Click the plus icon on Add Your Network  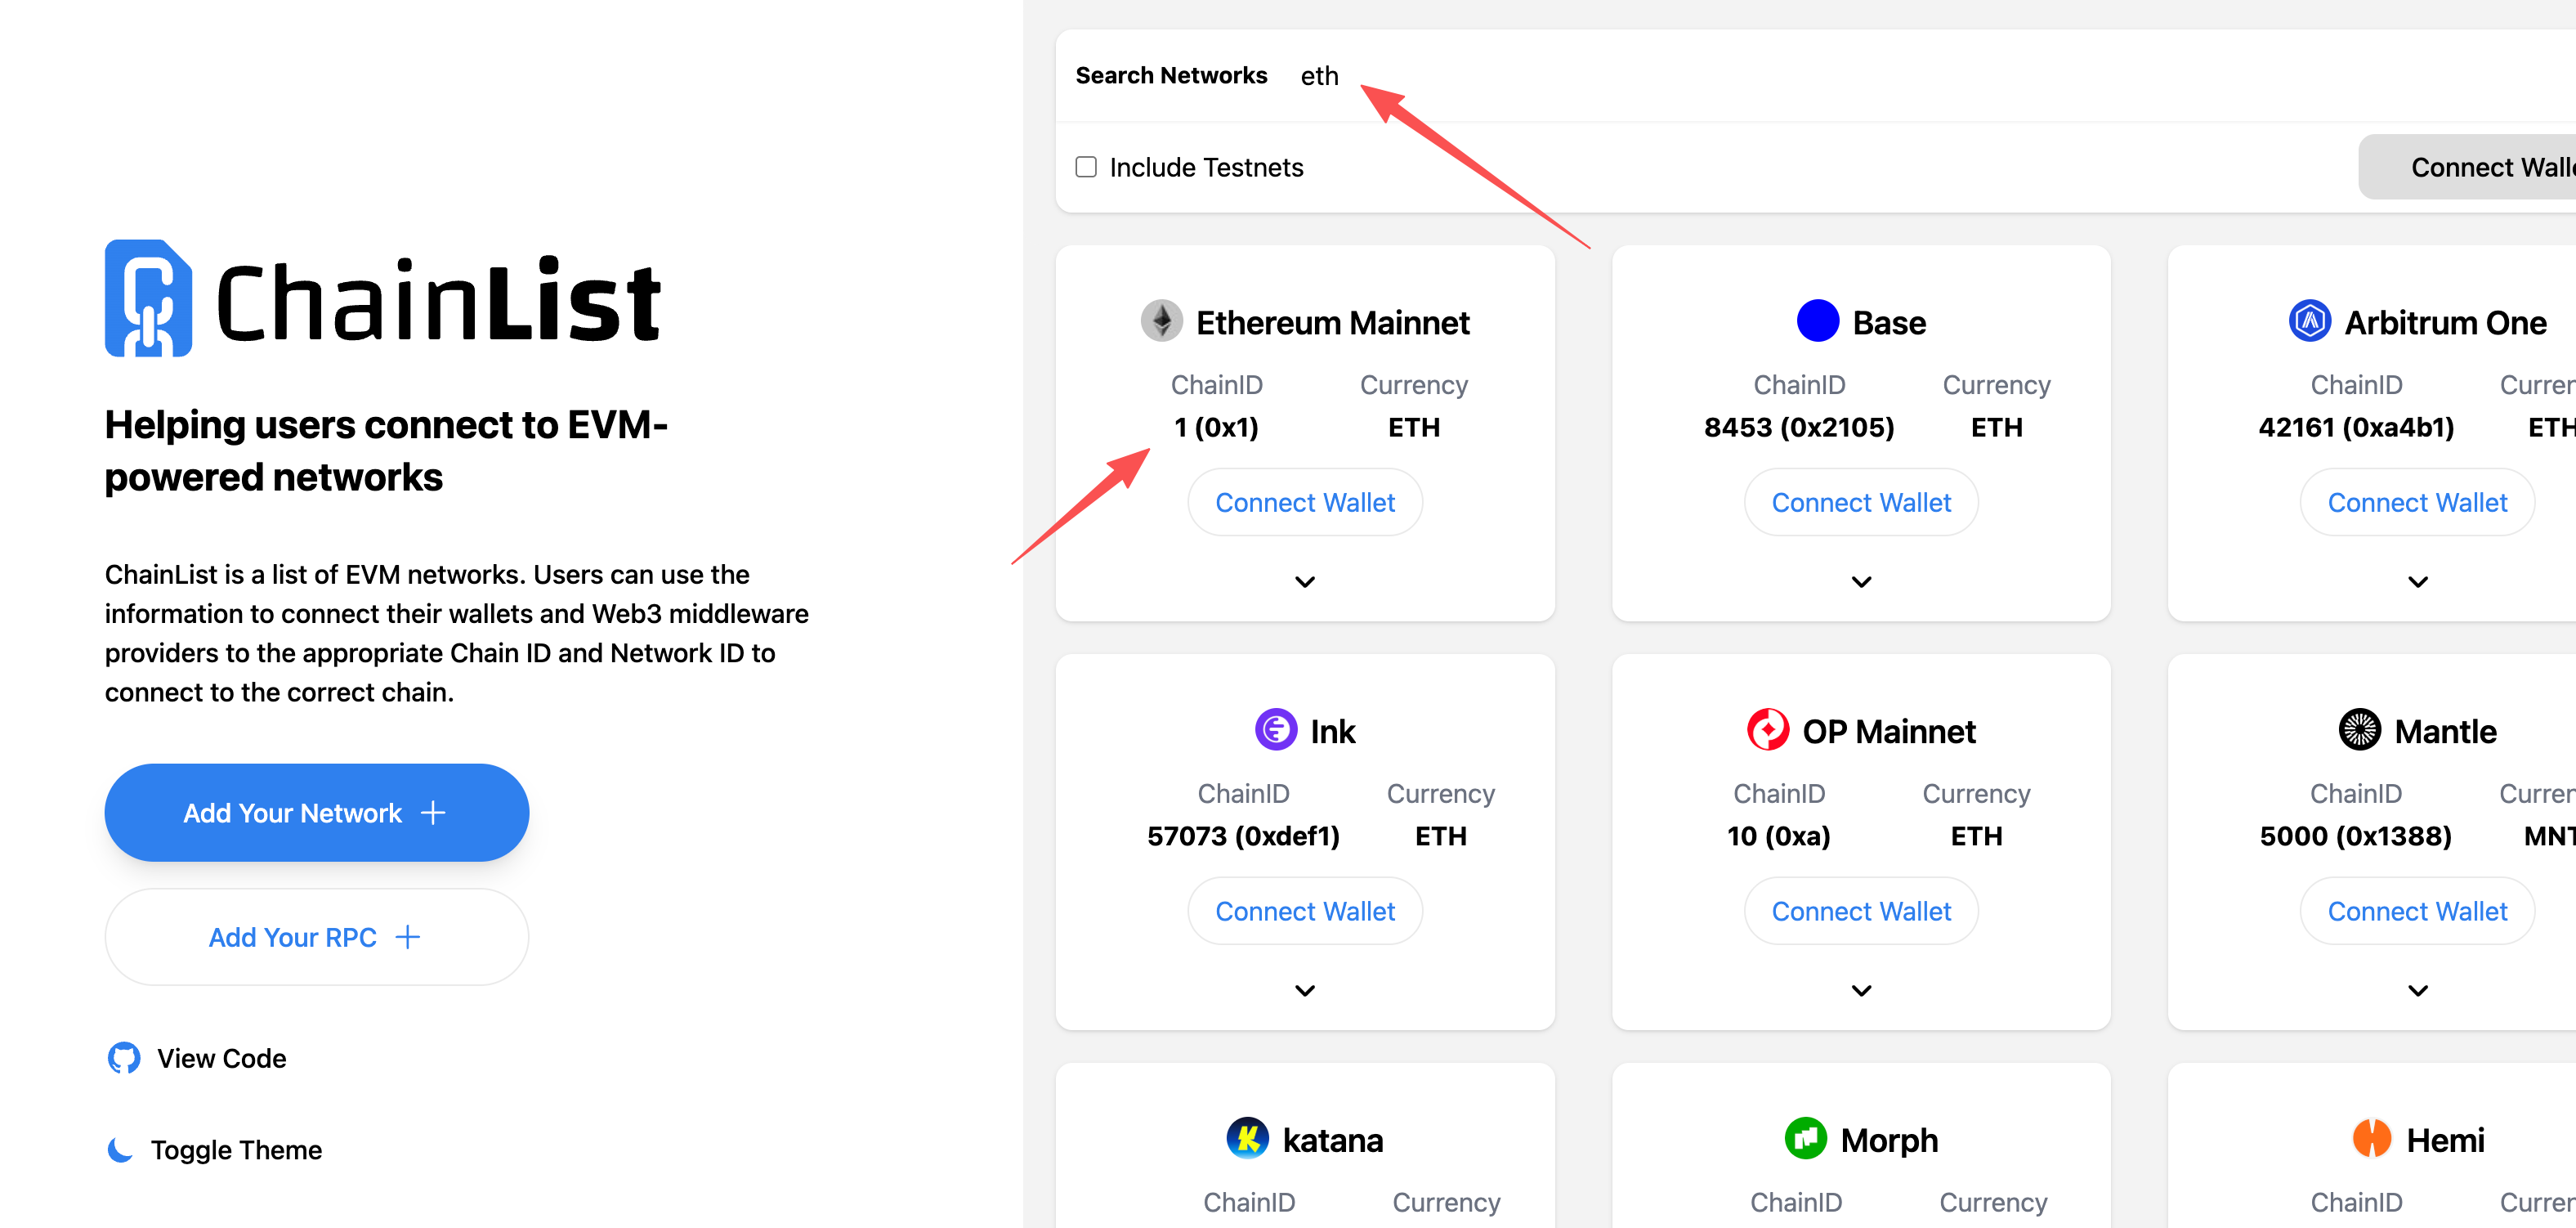pyautogui.click(x=433, y=813)
